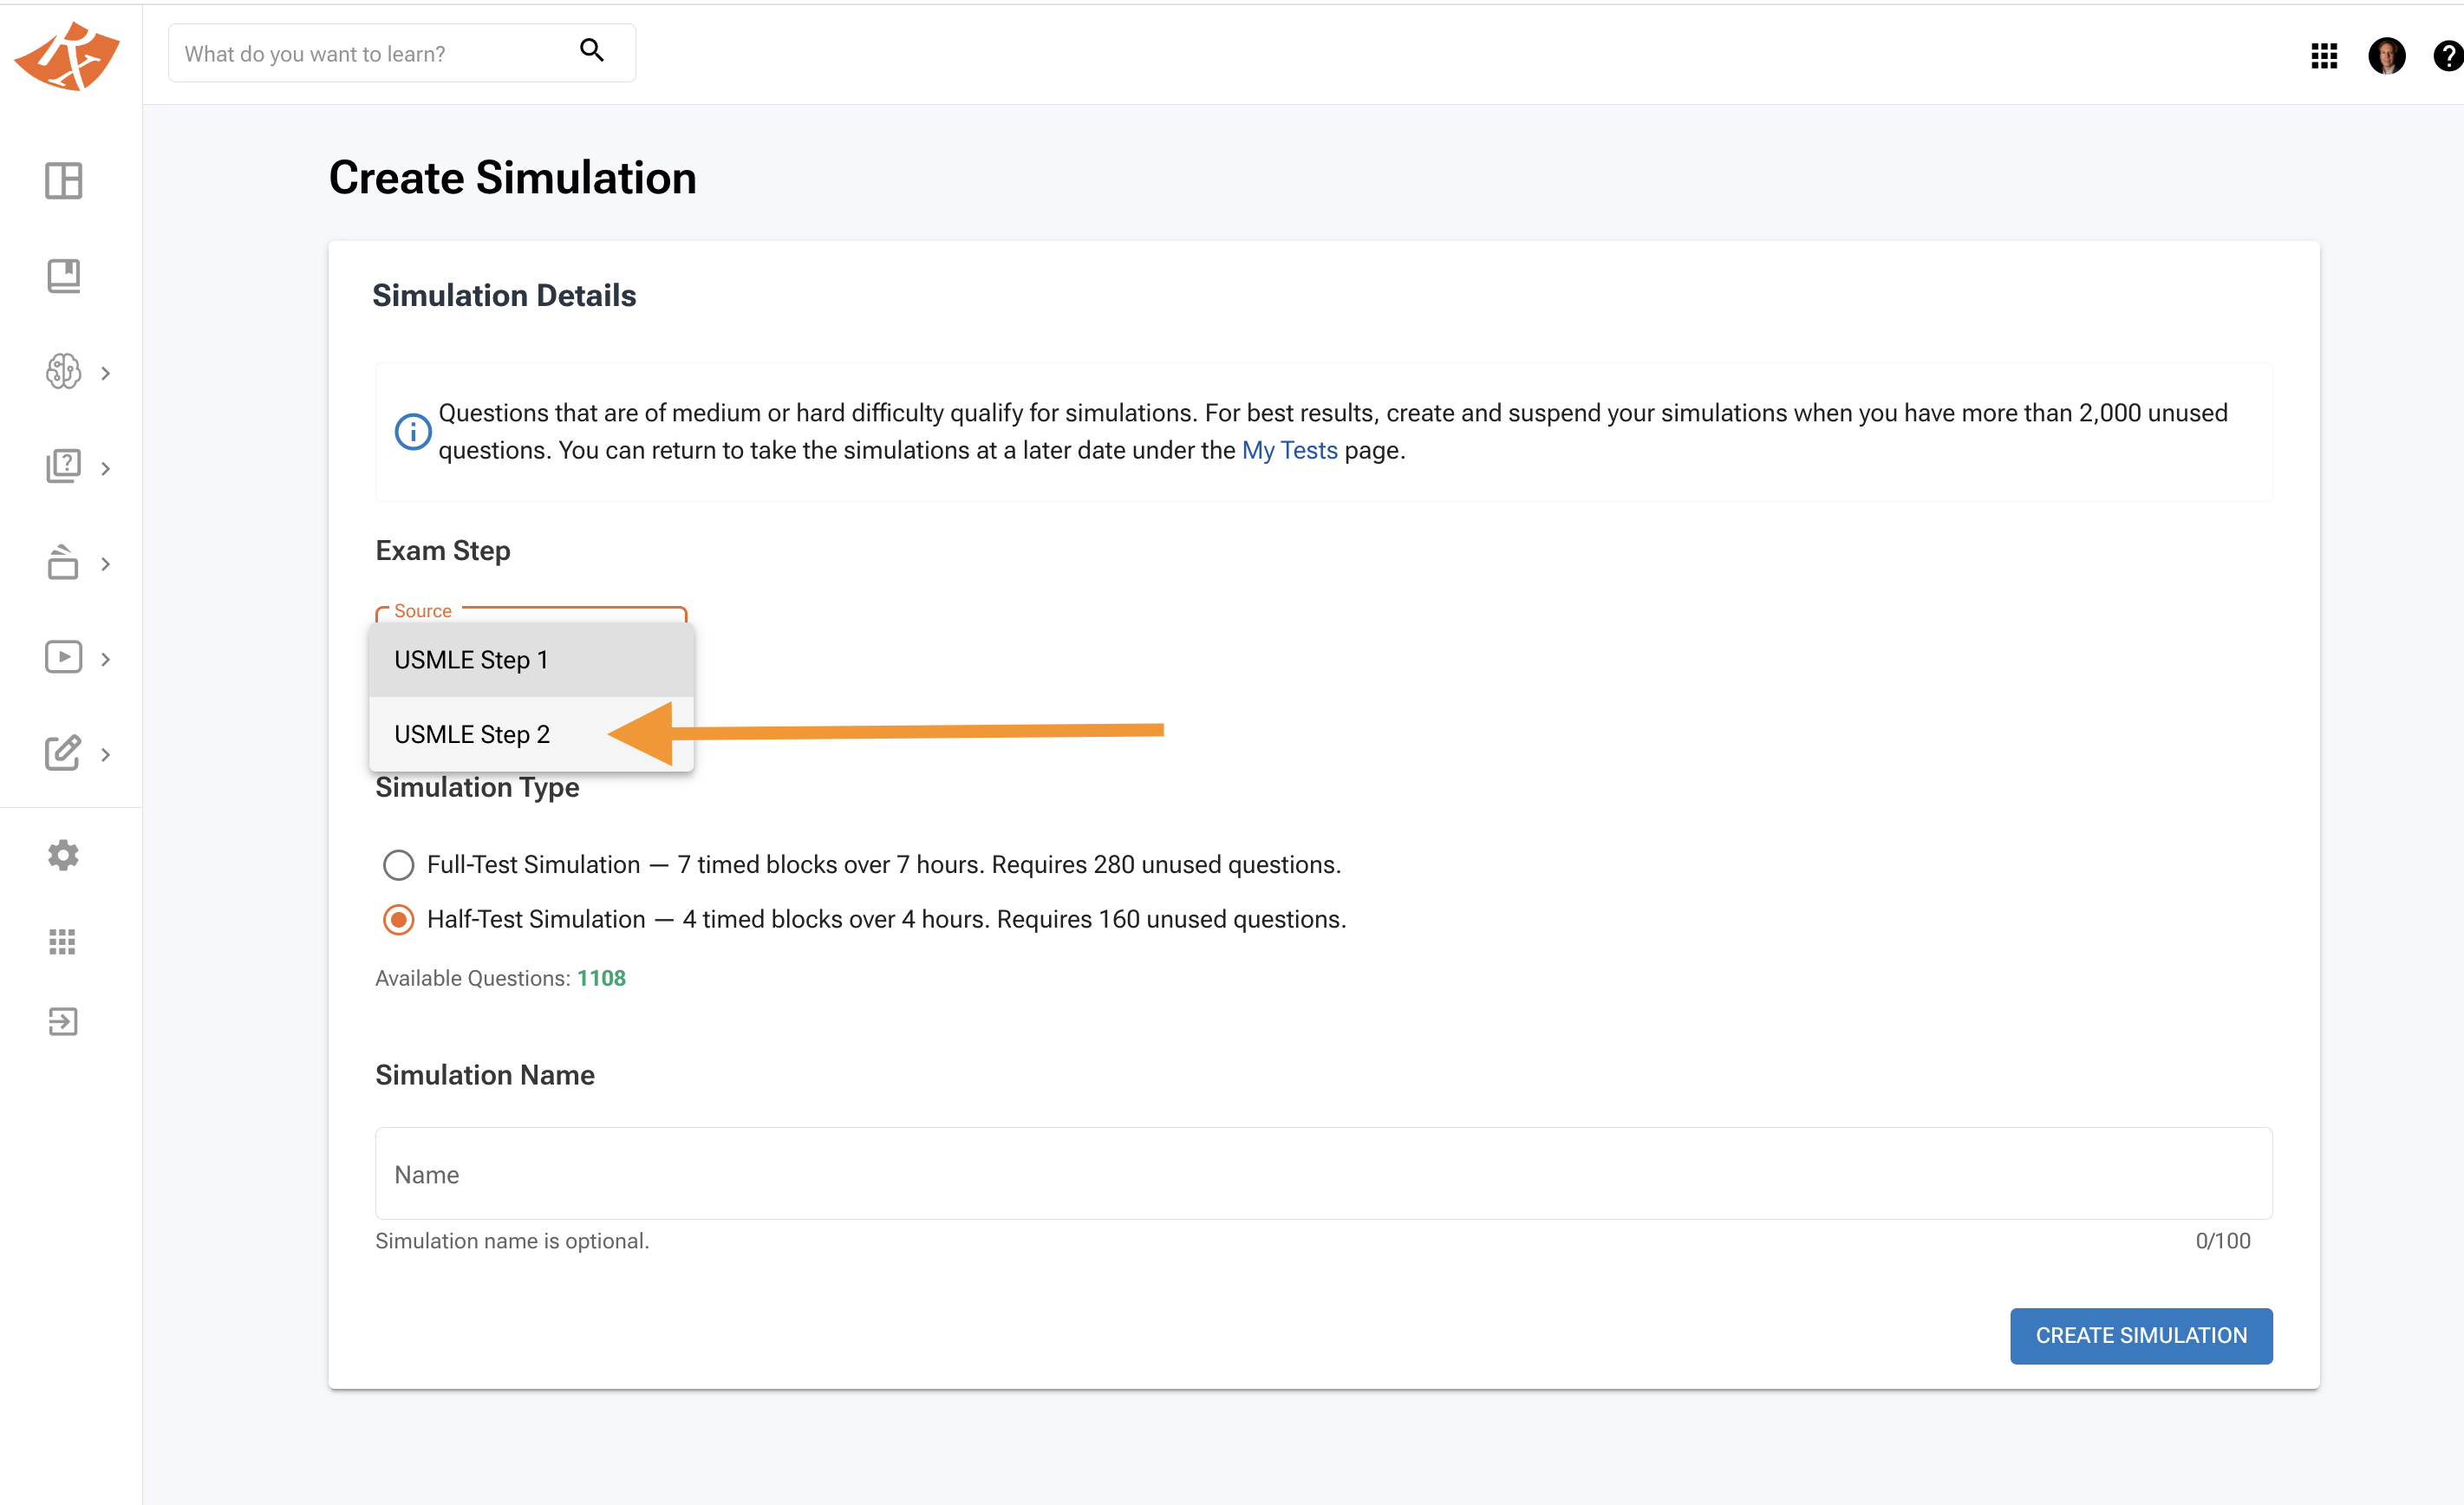Select USMLE Step 1 from the dropdown
The width and height of the screenshot is (2464, 1505).
[471, 659]
